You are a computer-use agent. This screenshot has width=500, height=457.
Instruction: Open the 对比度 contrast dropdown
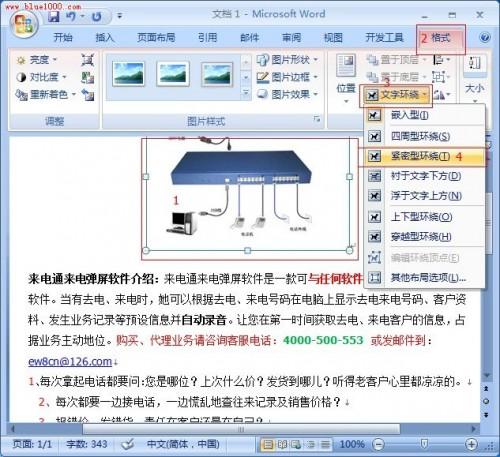point(41,77)
